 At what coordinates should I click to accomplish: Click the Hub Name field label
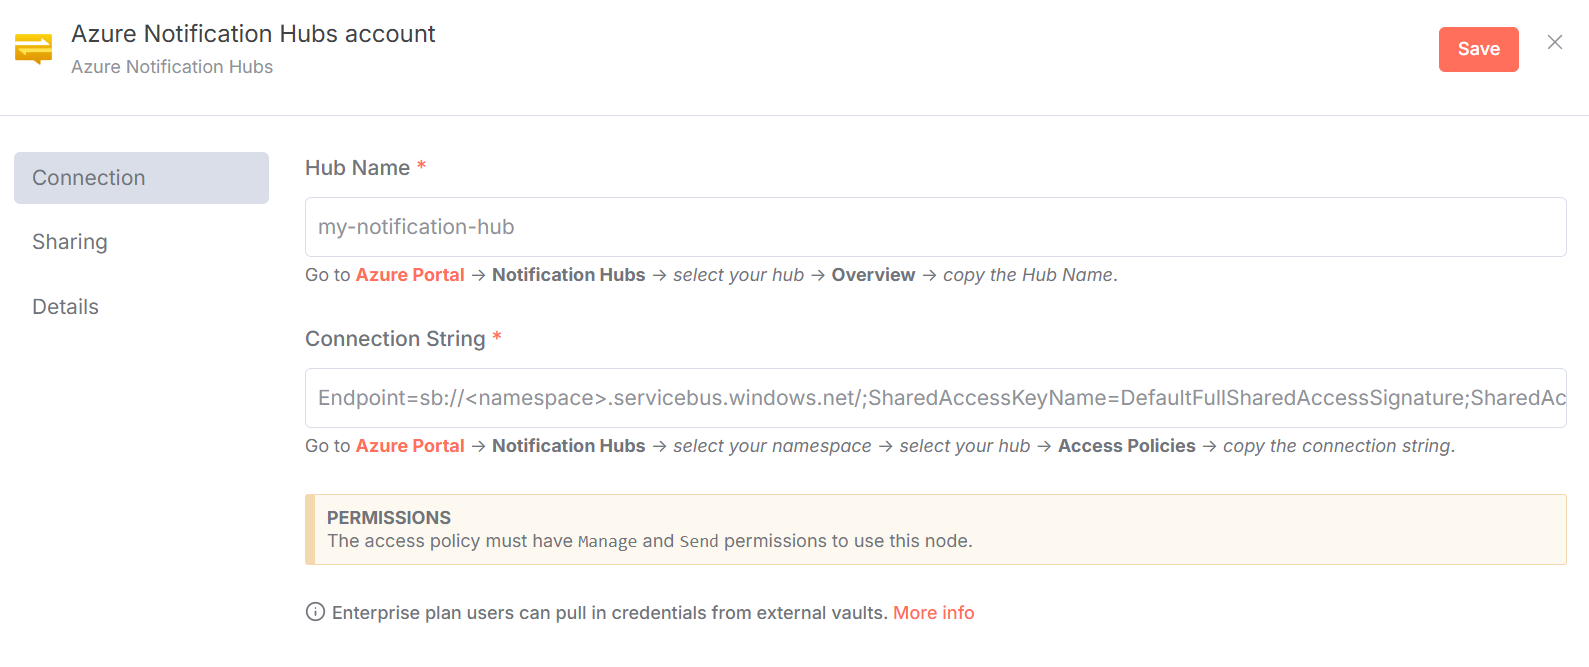(x=357, y=168)
